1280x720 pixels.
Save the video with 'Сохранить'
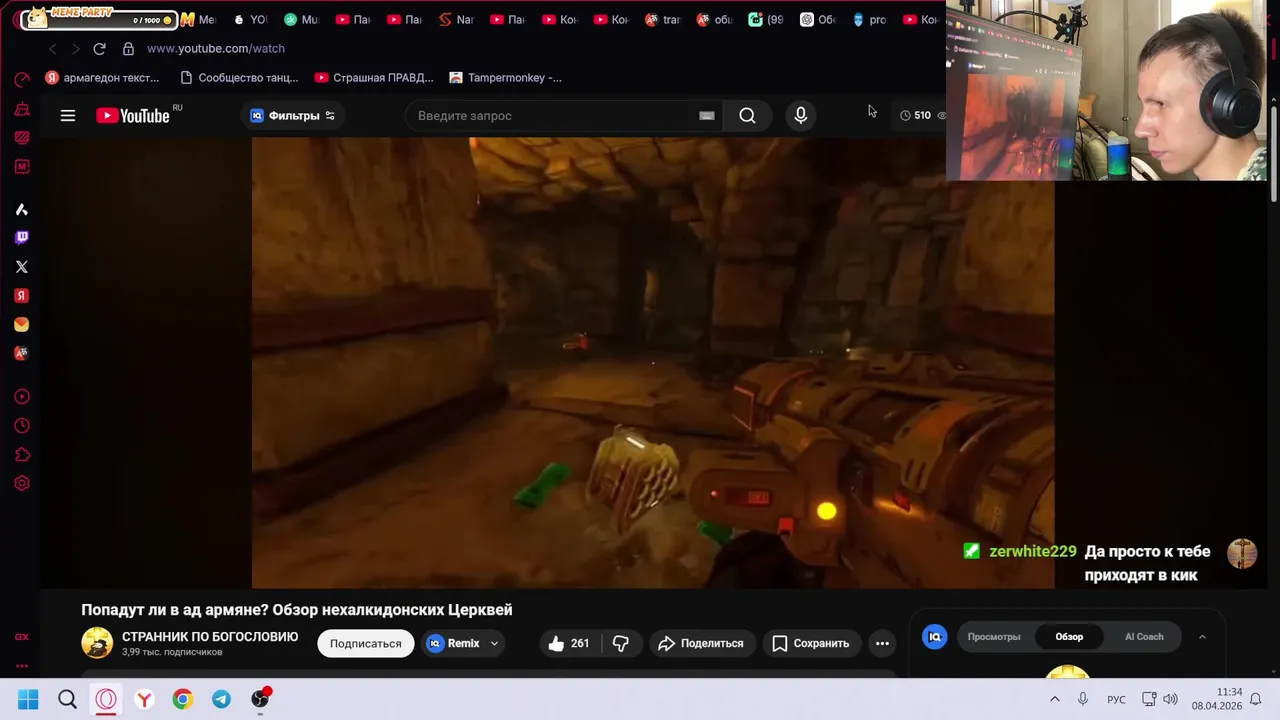pyautogui.click(x=811, y=644)
